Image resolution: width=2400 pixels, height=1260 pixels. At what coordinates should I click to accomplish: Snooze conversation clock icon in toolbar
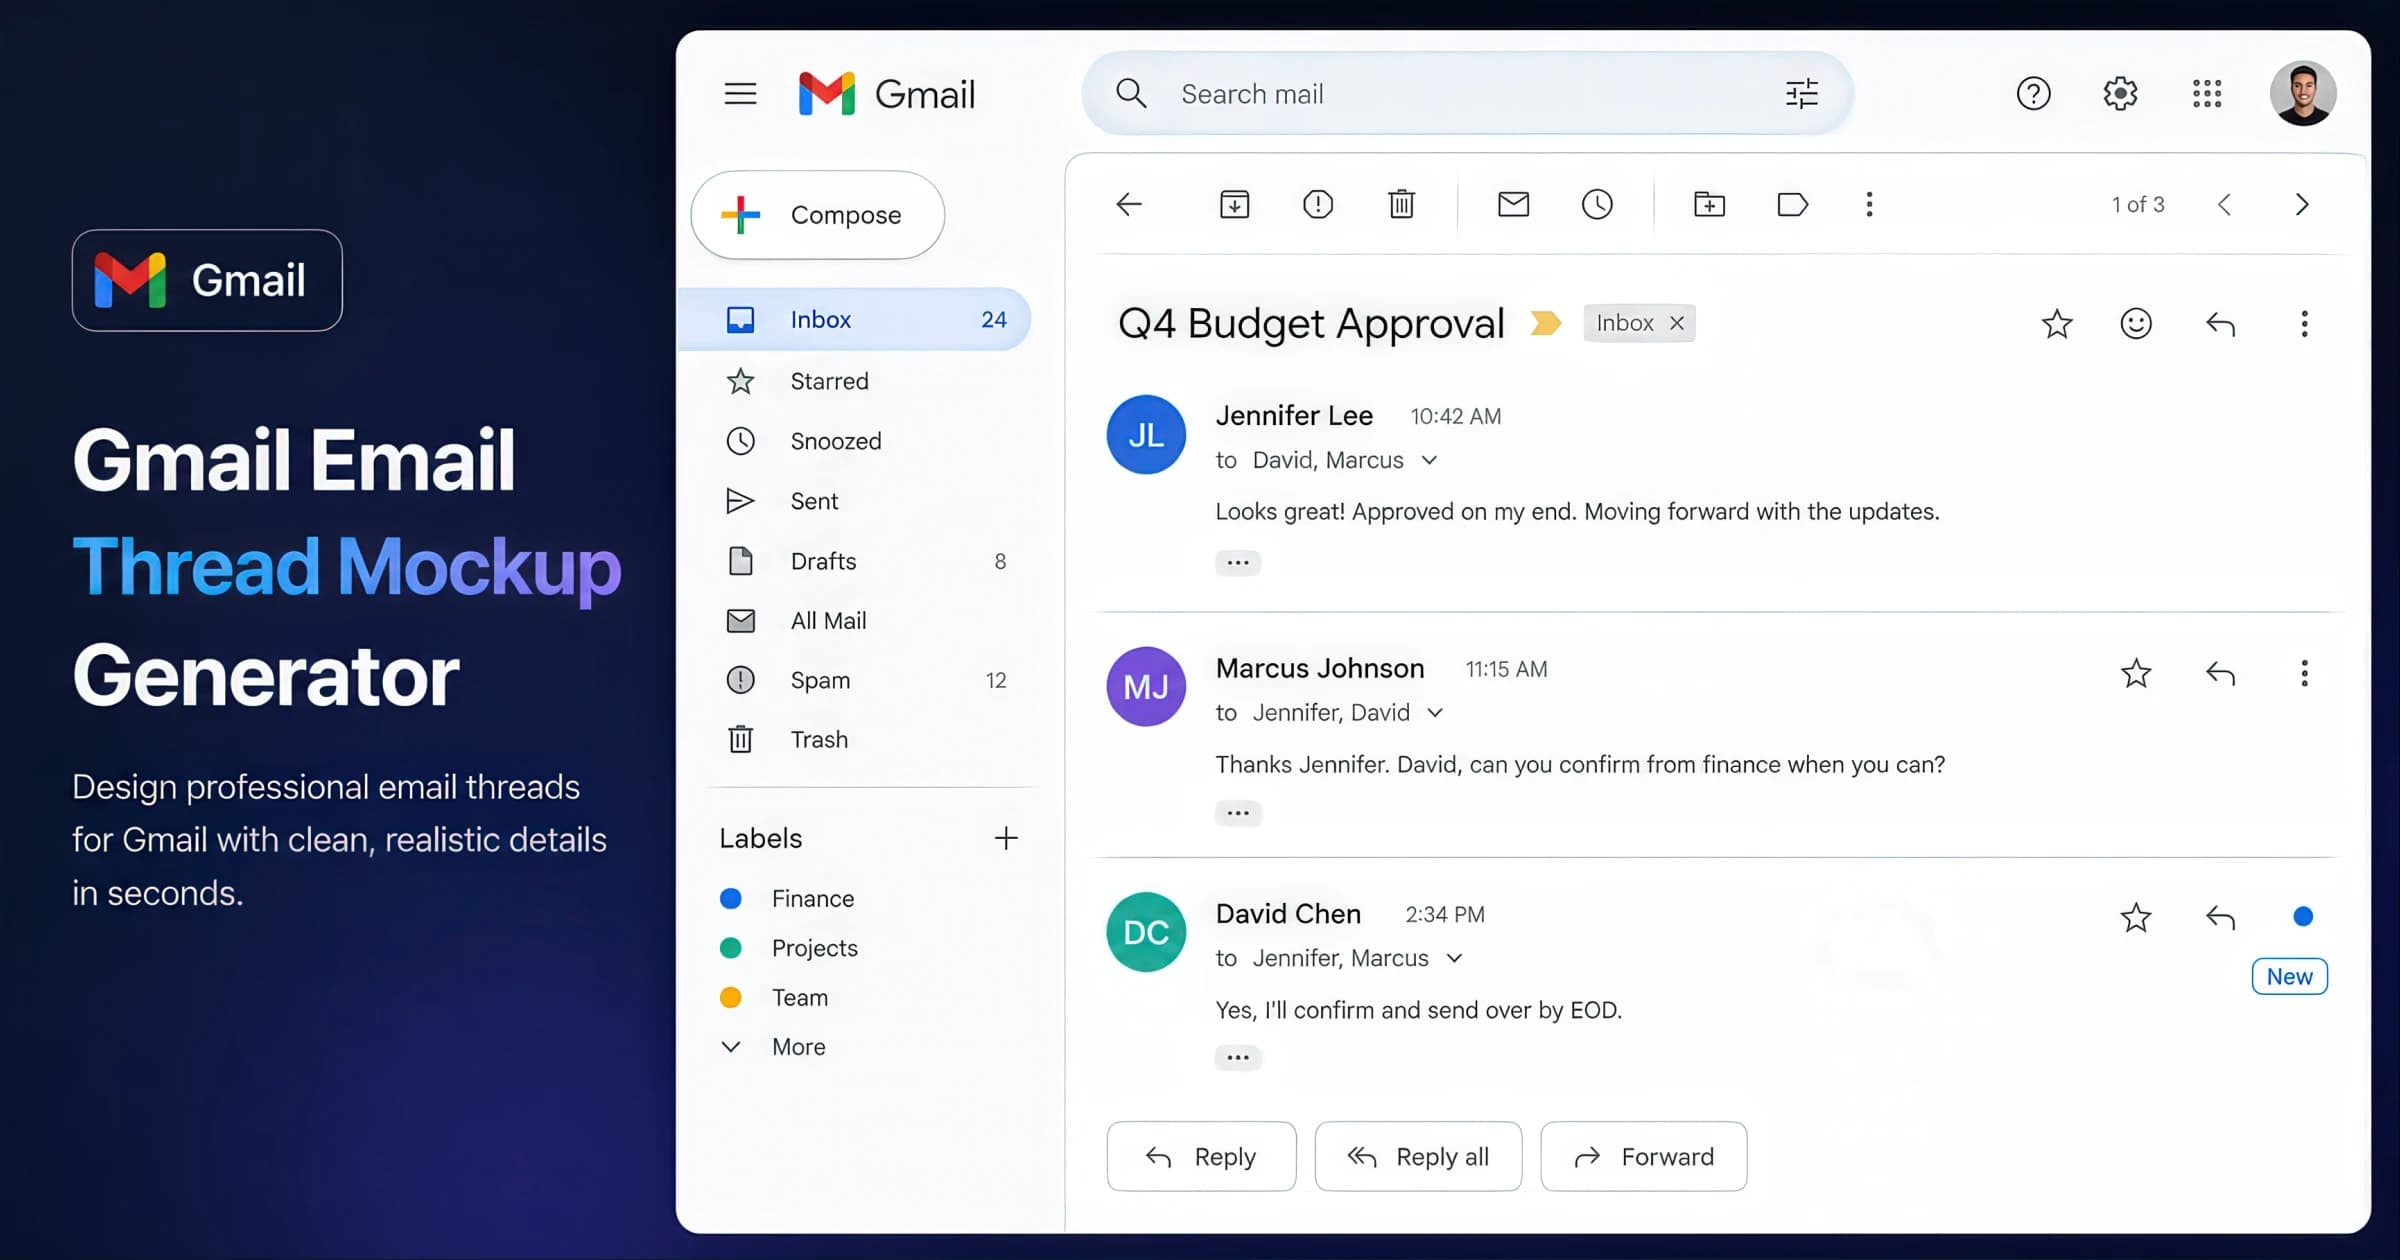pos(1597,204)
